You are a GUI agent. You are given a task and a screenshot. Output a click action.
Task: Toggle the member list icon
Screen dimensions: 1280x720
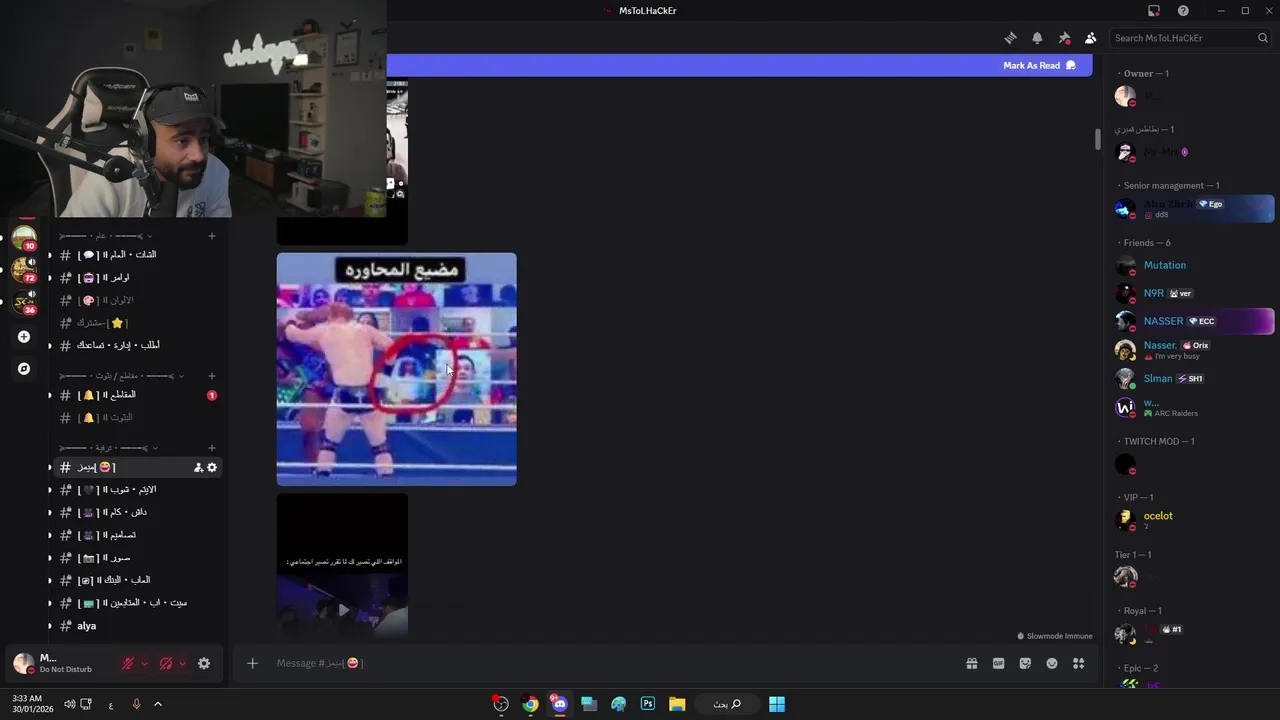(x=1090, y=38)
